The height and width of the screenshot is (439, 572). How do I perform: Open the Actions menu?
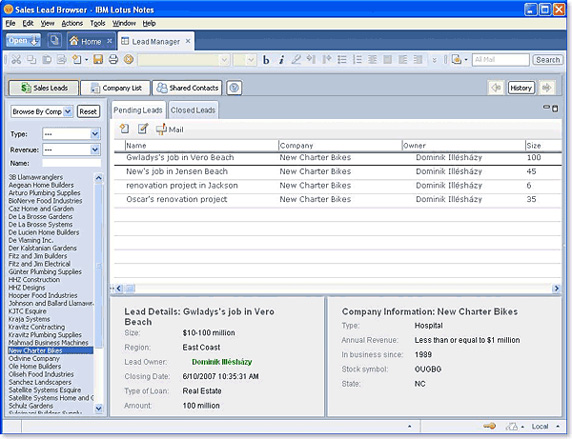(72, 23)
